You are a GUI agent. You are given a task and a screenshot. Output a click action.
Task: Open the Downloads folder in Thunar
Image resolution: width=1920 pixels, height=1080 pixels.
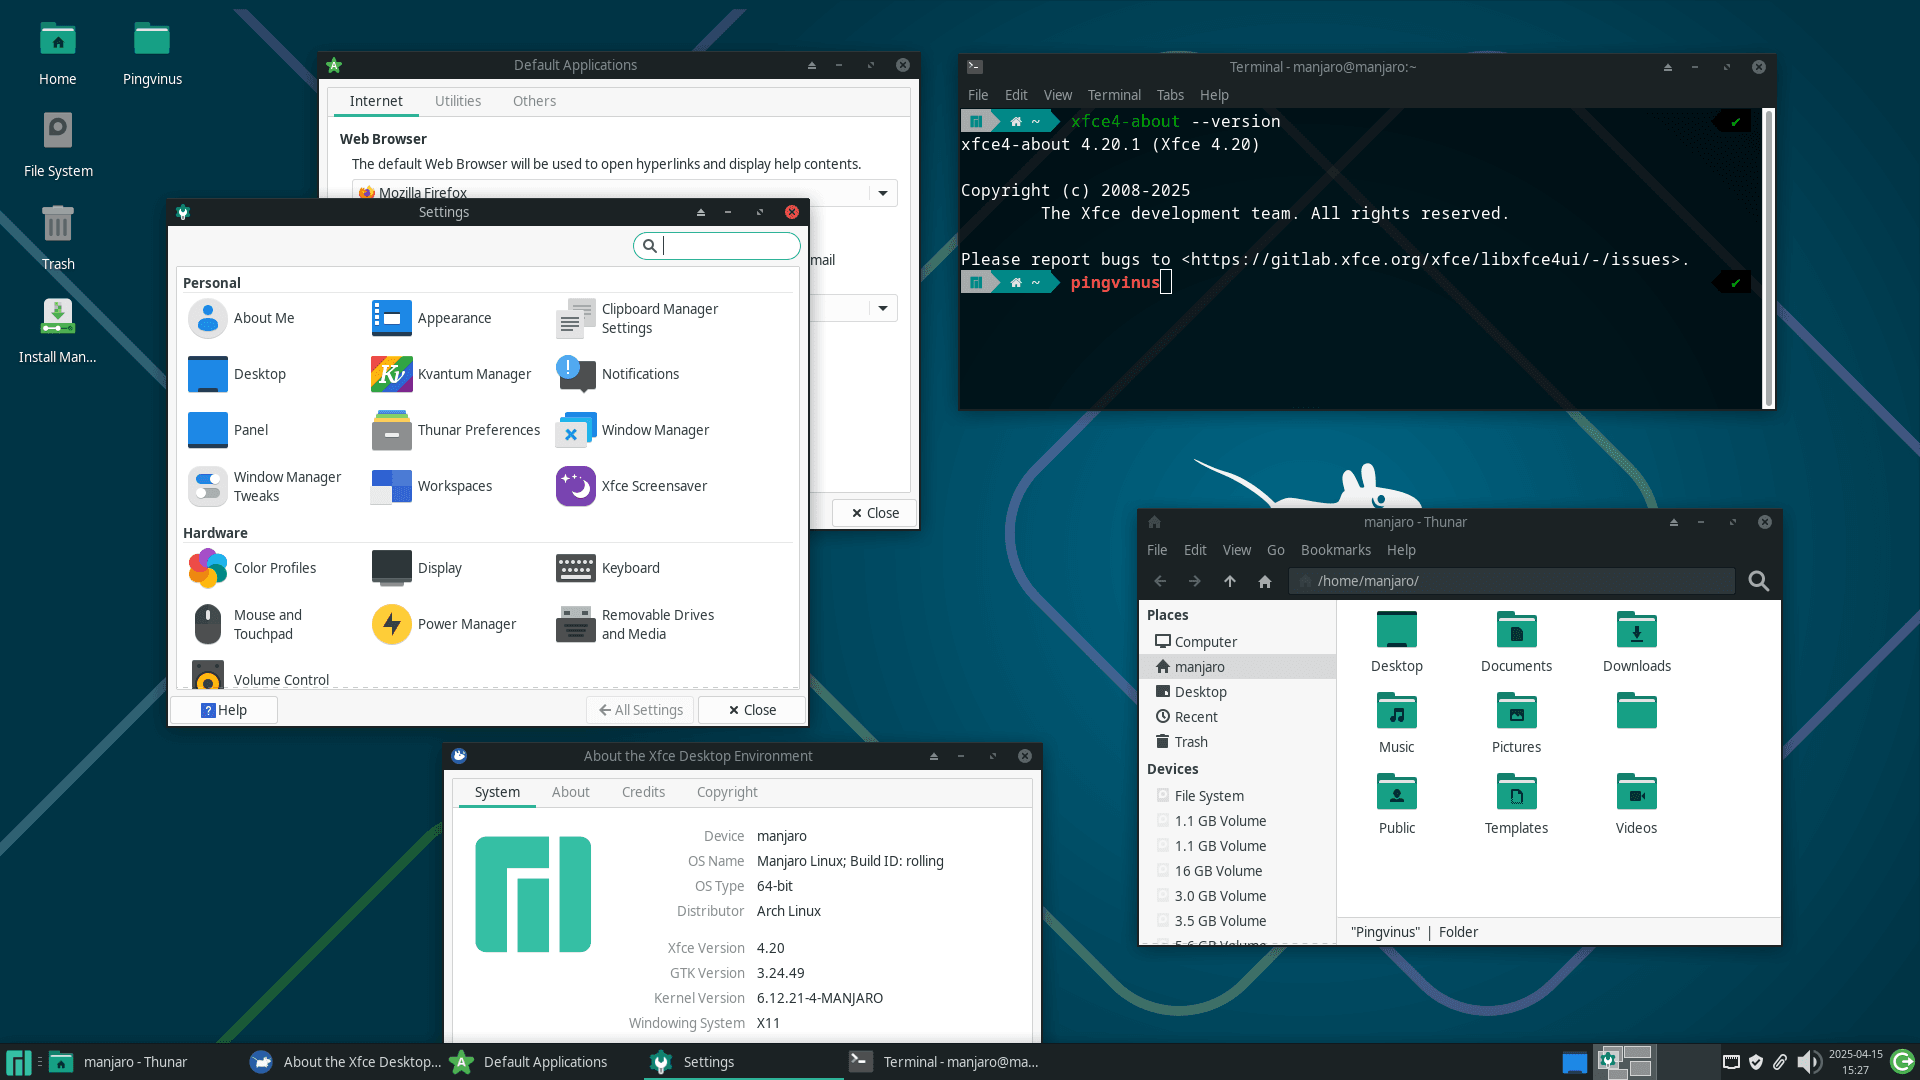click(1636, 642)
